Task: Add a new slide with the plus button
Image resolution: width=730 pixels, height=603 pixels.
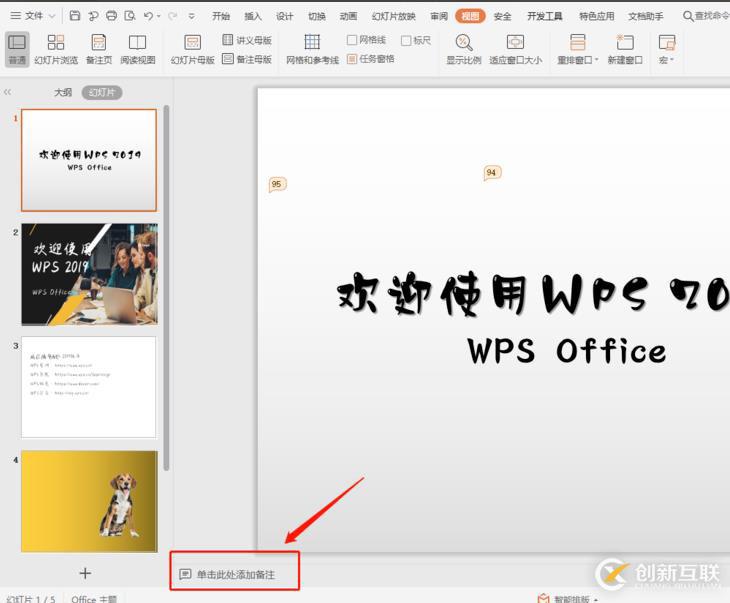Action: pyautogui.click(x=85, y=573)
